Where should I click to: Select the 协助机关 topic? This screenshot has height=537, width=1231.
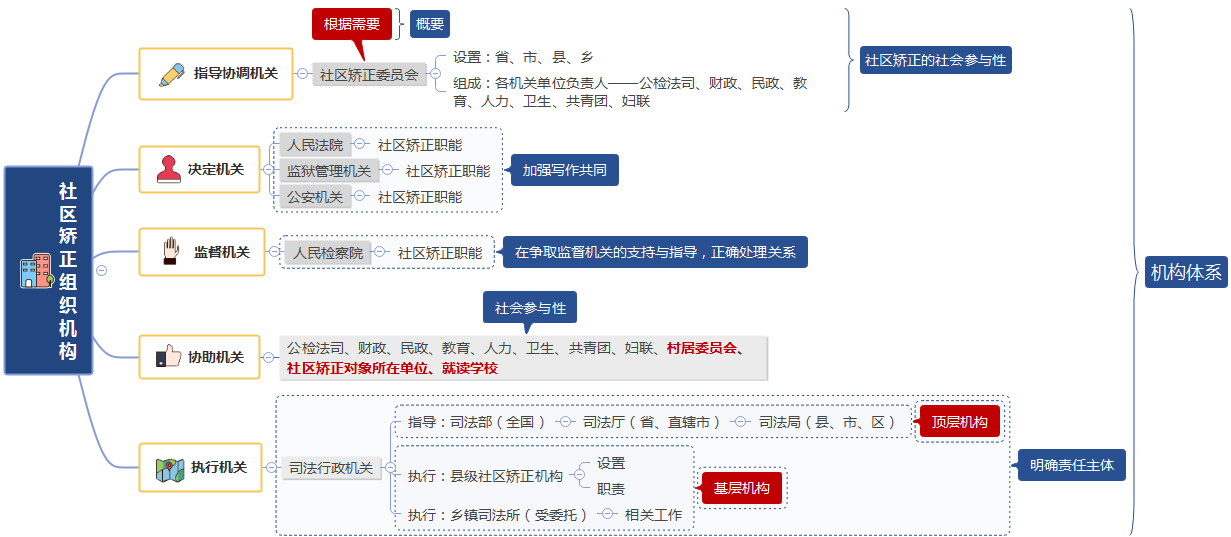199,357
